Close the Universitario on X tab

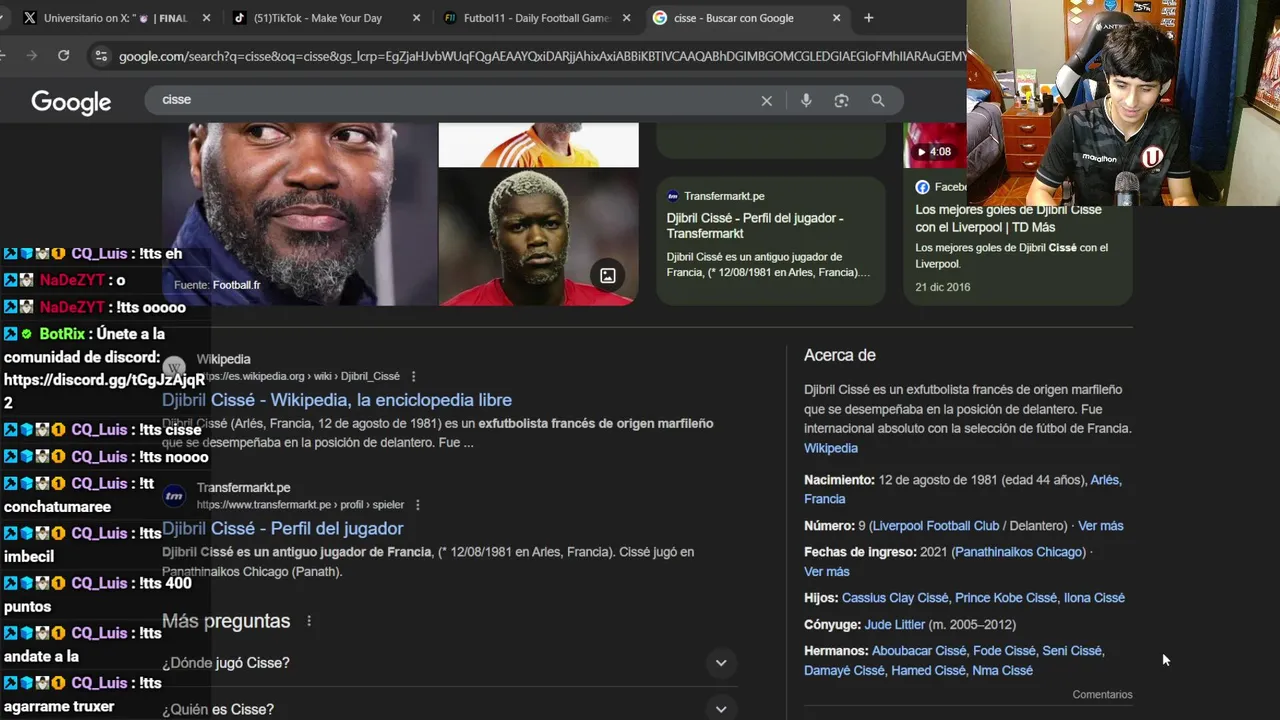pyautogui.click(x=207, y=18)
